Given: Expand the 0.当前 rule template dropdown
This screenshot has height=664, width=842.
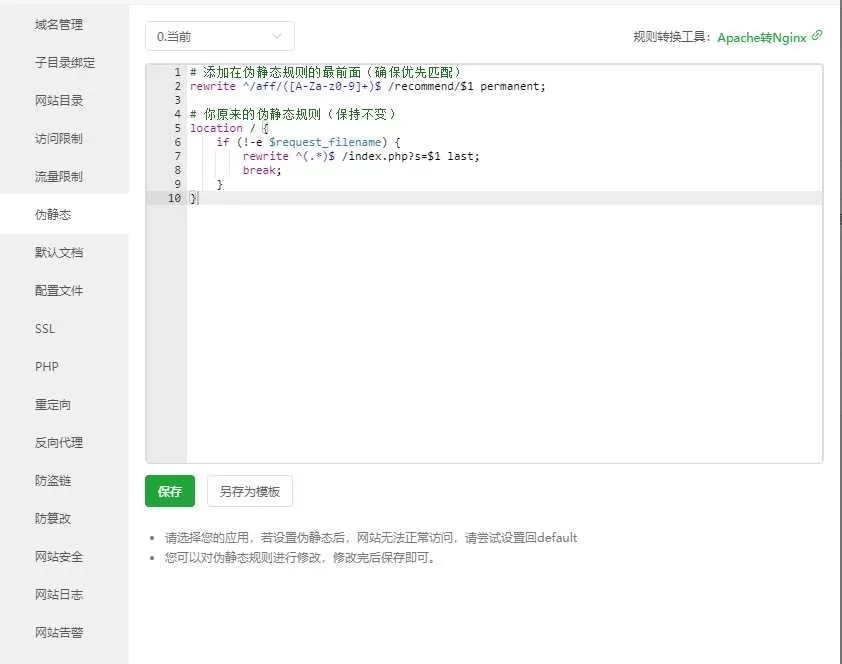Looking at the screenshot, I should click(x=220, y=37).
